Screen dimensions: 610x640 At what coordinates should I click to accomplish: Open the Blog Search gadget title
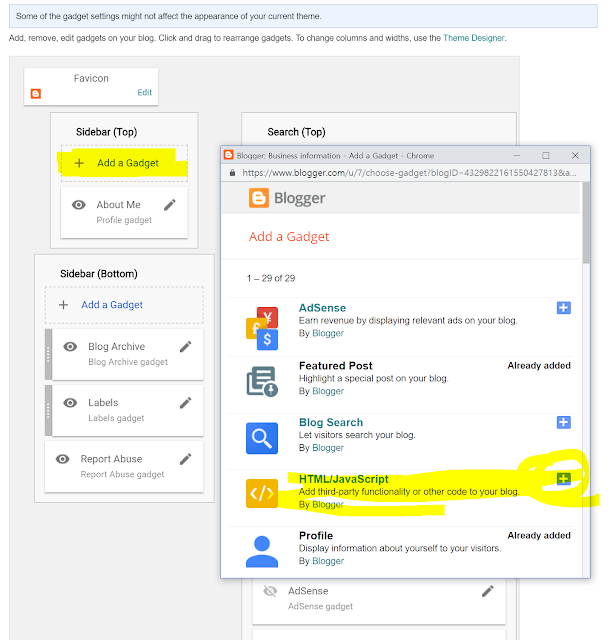click(x=331, y=422)
